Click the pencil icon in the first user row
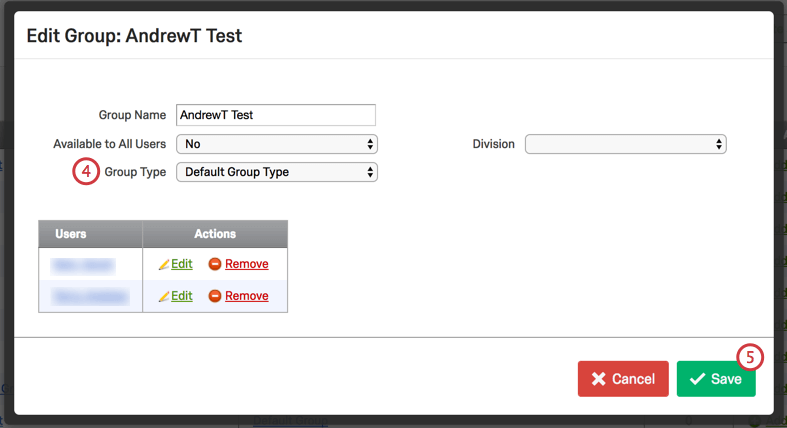 click(x=164, y=264)
